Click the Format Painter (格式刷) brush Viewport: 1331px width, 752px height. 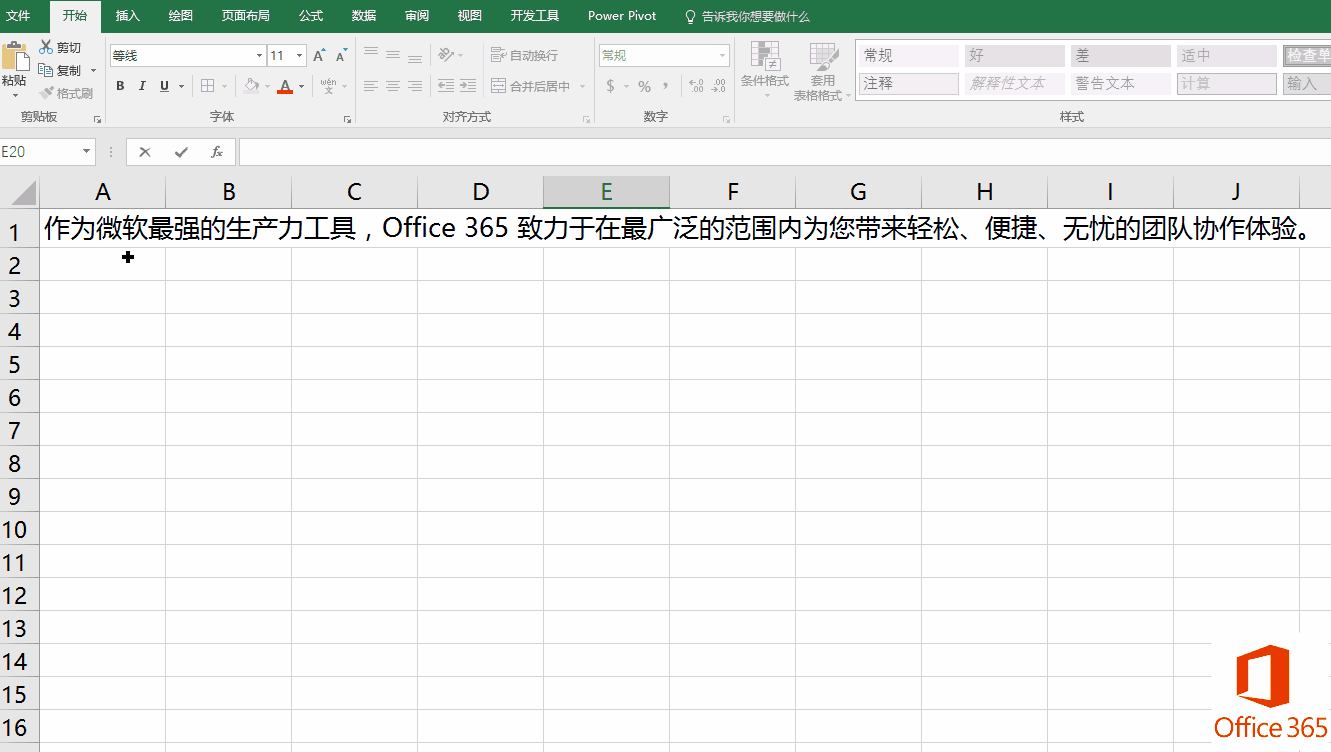(x=46, y=93)
